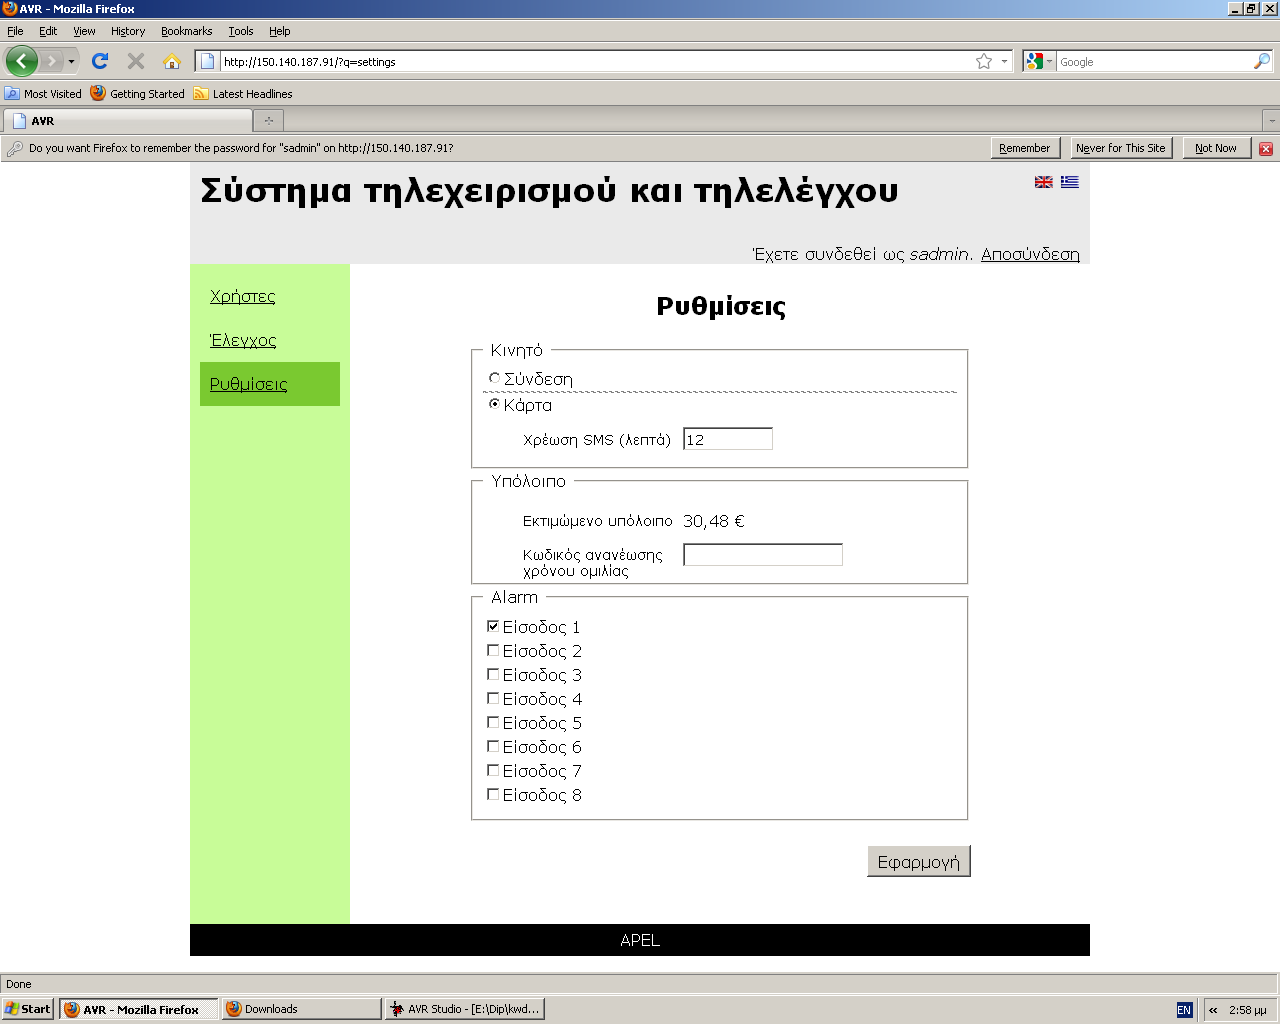The height and width of the screenshot is (1024, 1280).
Task: Check the Είσοδος 7 checkbox
Action: (493, 770)
